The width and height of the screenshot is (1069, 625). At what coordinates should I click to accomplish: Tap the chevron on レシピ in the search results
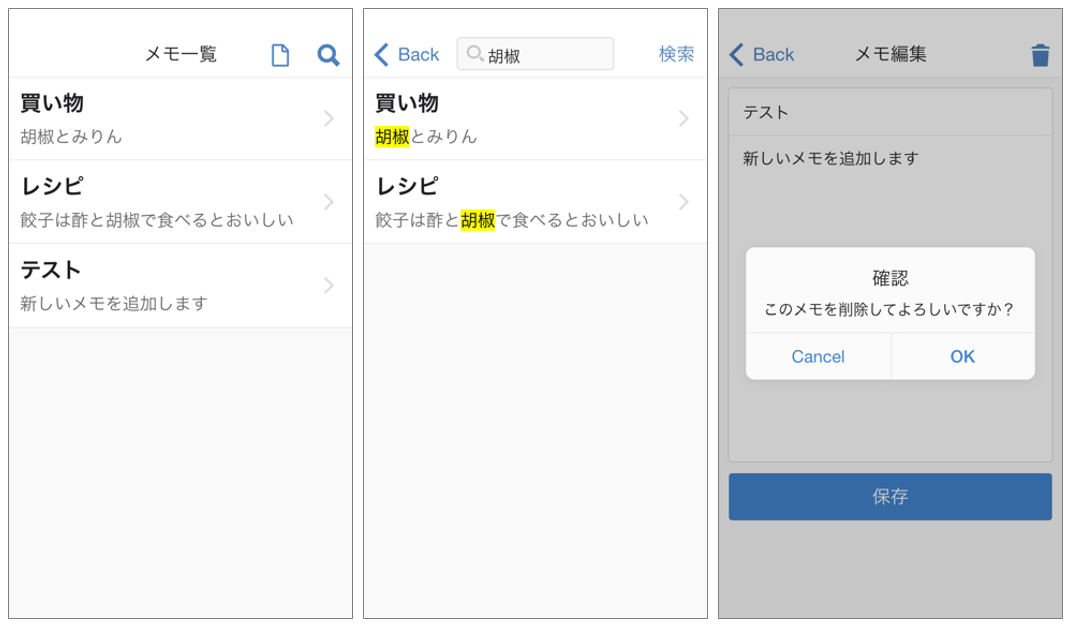coord(684,202)
